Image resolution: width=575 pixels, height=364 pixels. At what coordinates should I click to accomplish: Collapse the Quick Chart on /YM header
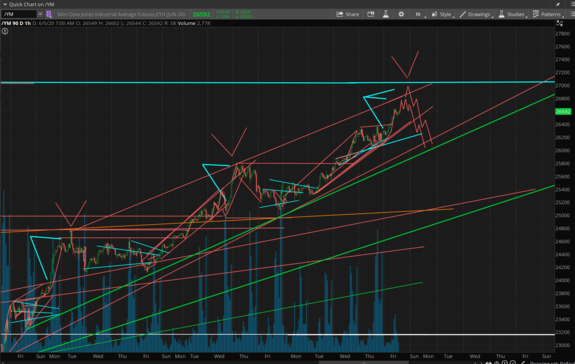5,4
